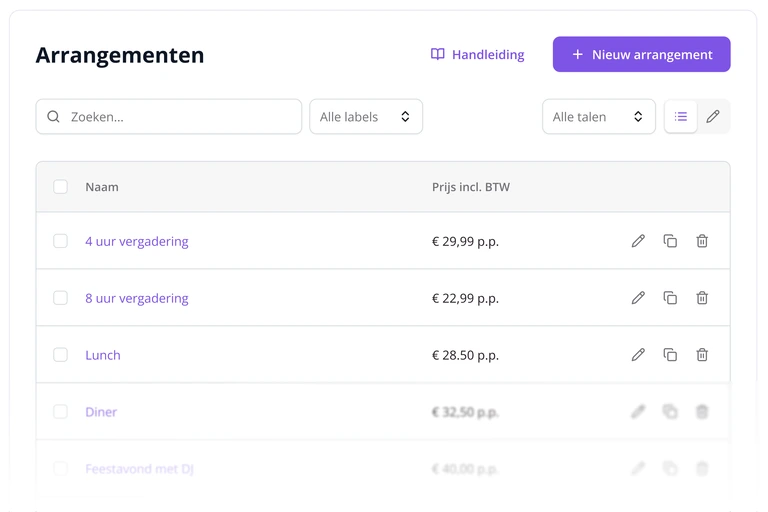Image resolution: width=768 pixels, height=512 pixels.
Task: Click the plus icon in Nieuw arrangement
Action: coord(577,54)
